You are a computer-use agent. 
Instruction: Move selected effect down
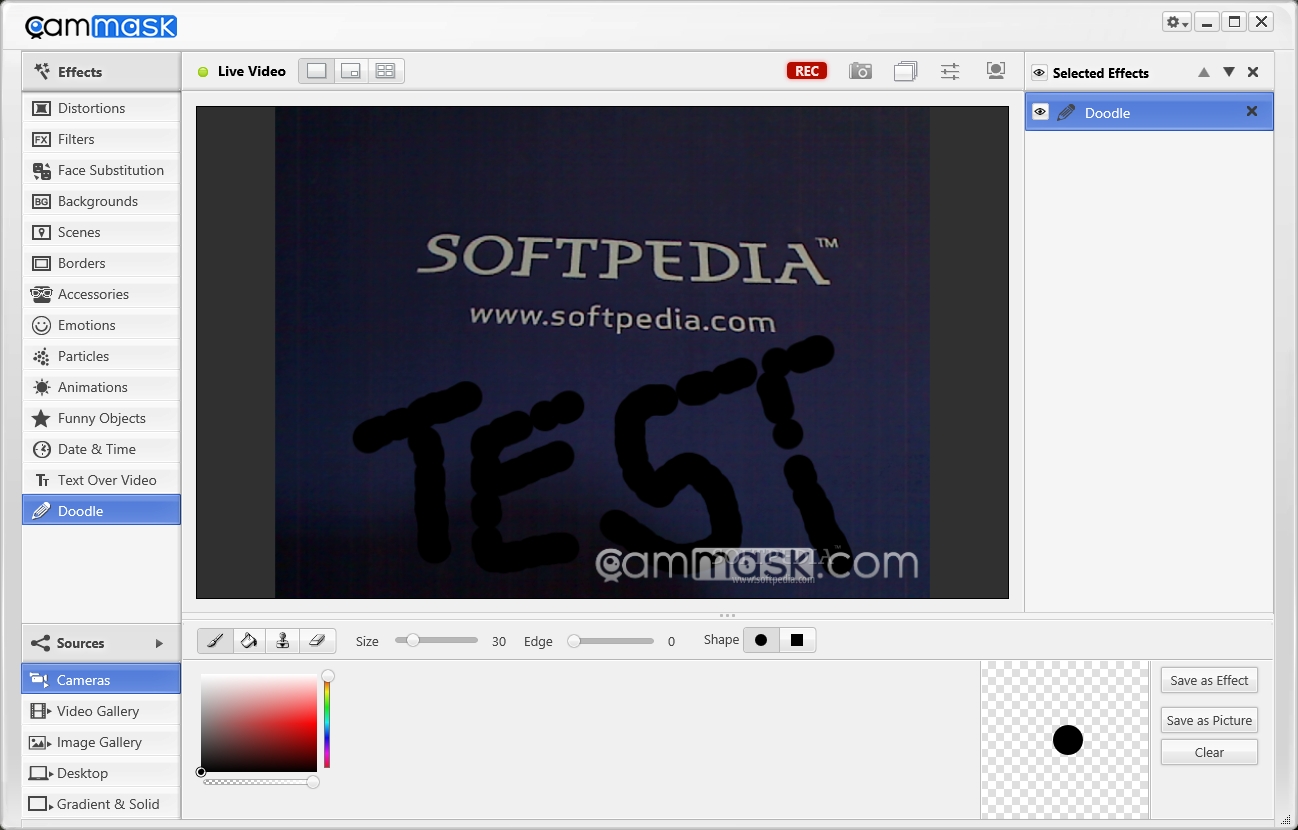pos(1229,72)
